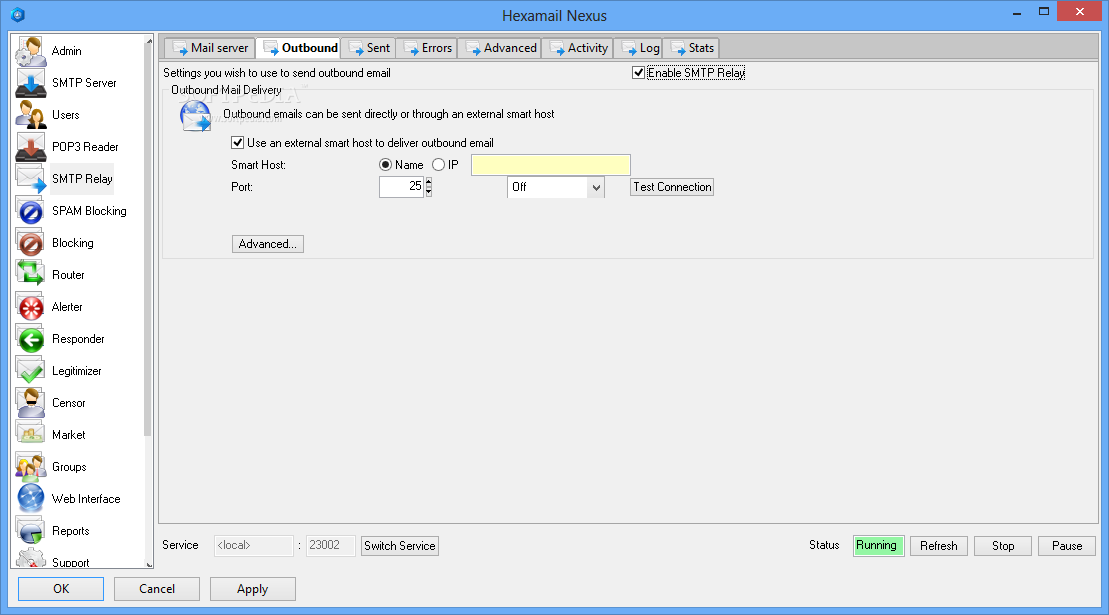Click the Test Connection button
The width and height of the screenshot is (1109, 615).
point(672,187)
